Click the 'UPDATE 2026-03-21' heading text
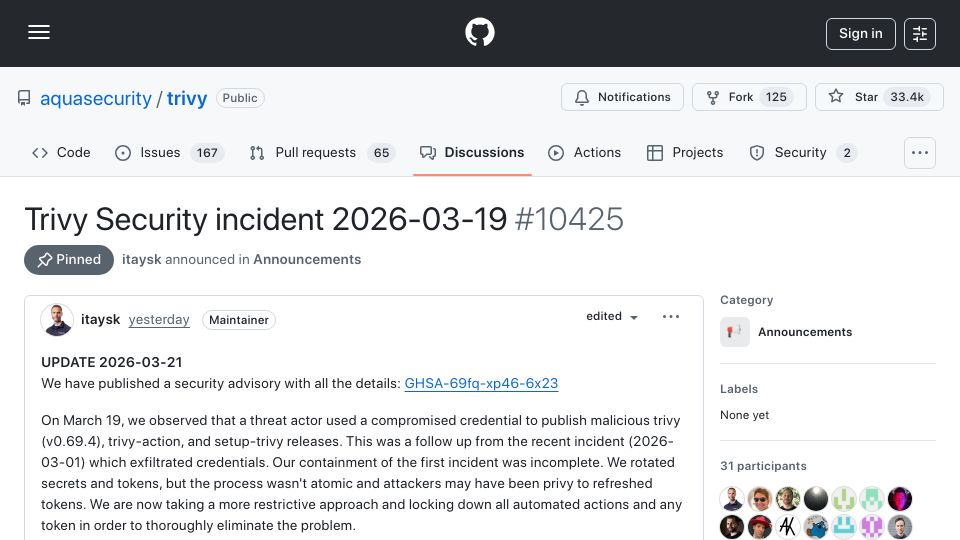This screenshot has width=960, height=540. tap(111, 362)
